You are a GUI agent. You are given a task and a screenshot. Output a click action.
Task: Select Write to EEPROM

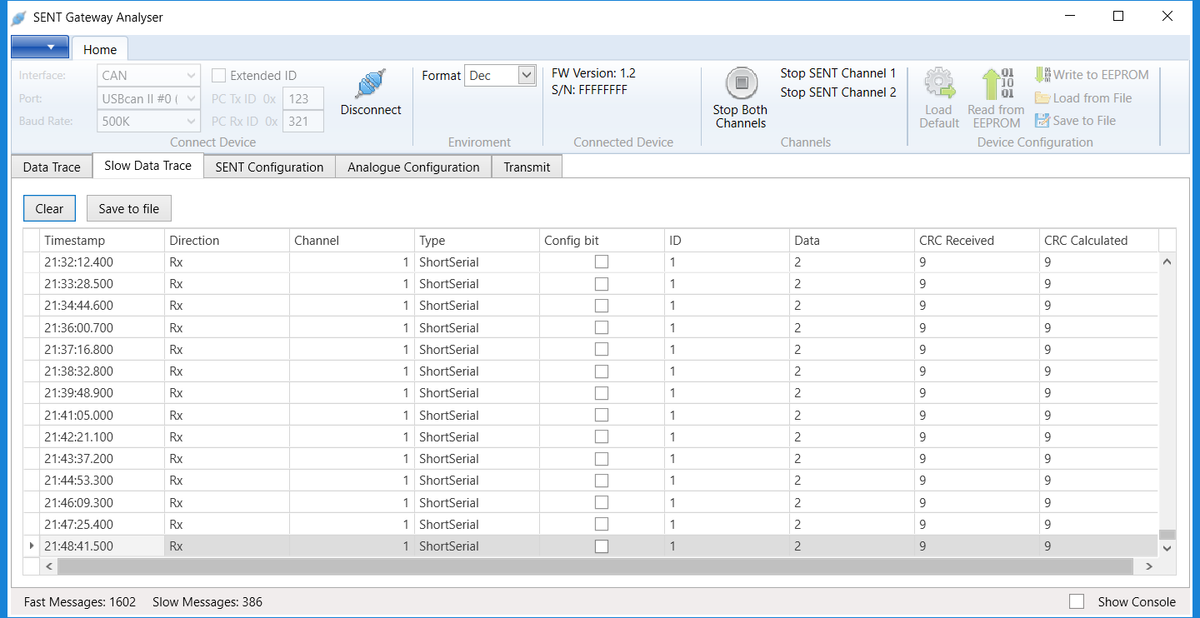click(x=1092, y=75)
